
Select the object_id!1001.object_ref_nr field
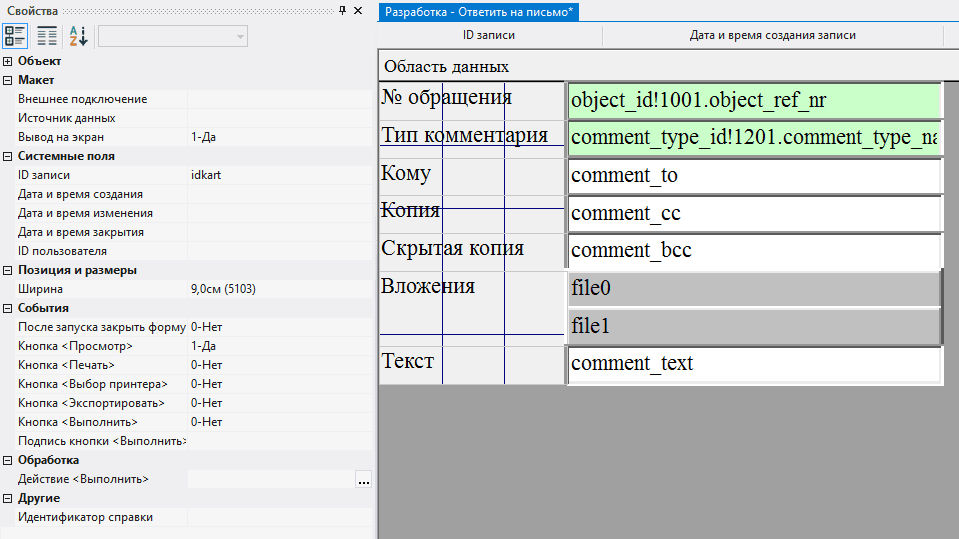pyautogui.click(x=754, y=100)
